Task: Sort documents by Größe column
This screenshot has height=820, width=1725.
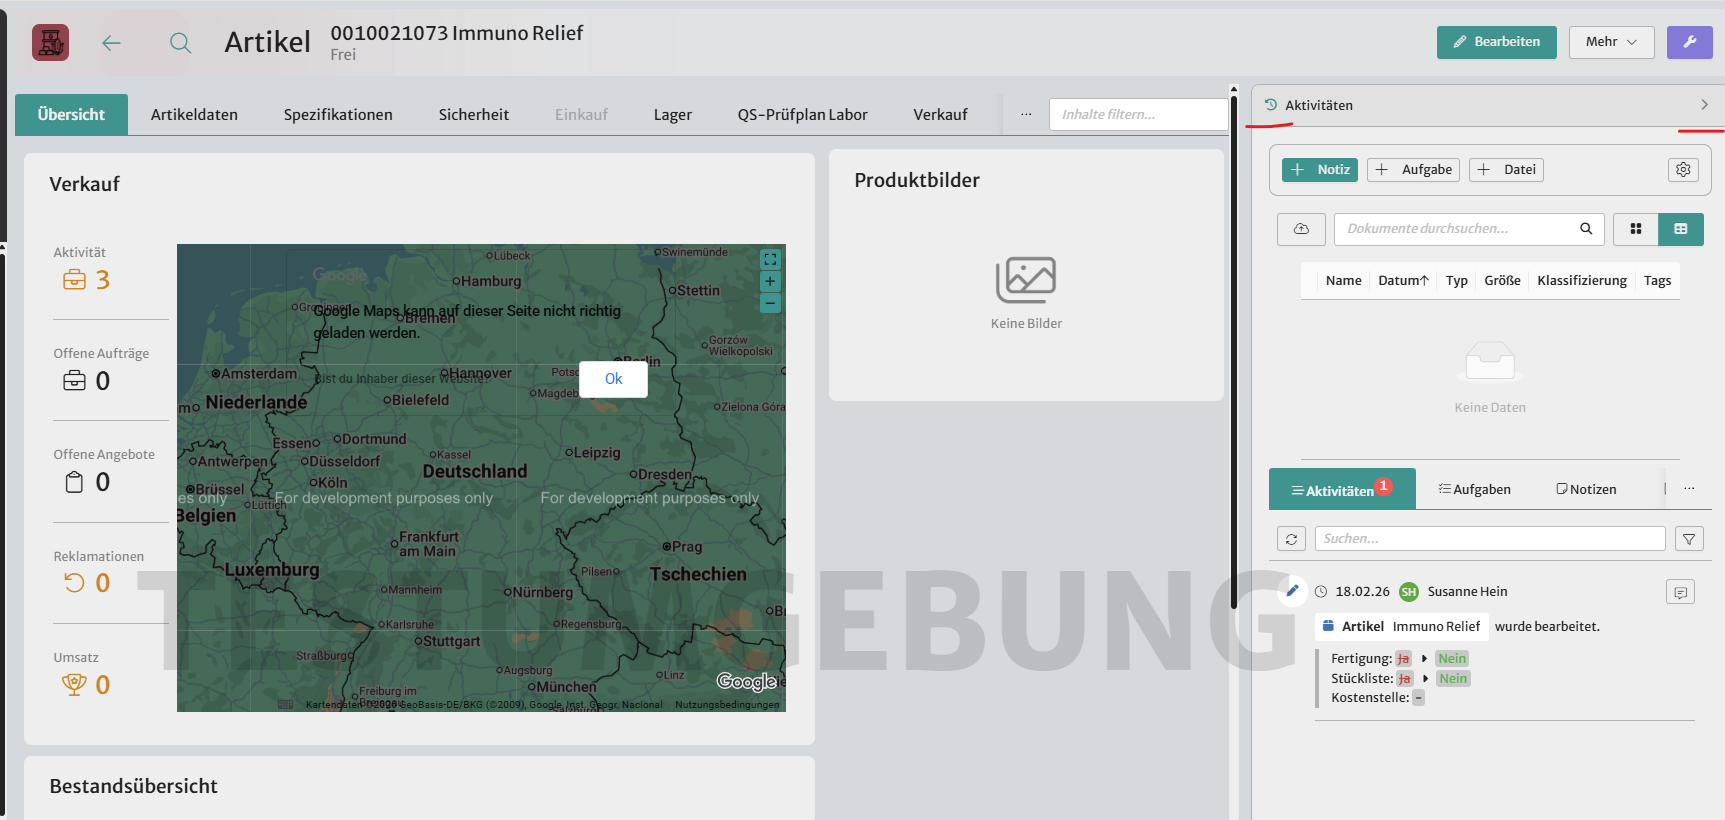Action: (x=1502, y=281)
